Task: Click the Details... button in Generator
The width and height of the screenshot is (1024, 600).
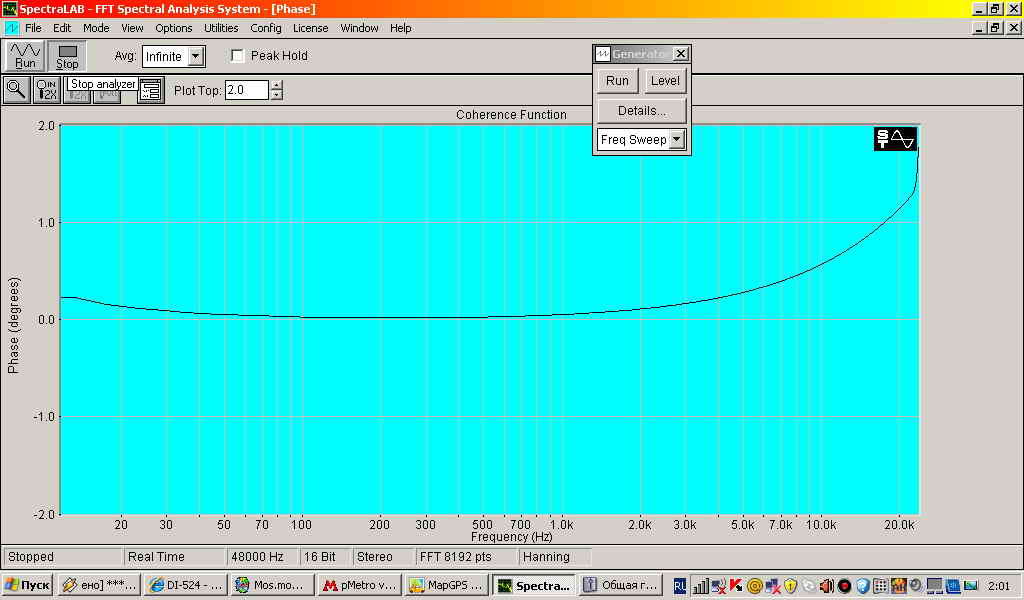Action: tap(641, 110)
